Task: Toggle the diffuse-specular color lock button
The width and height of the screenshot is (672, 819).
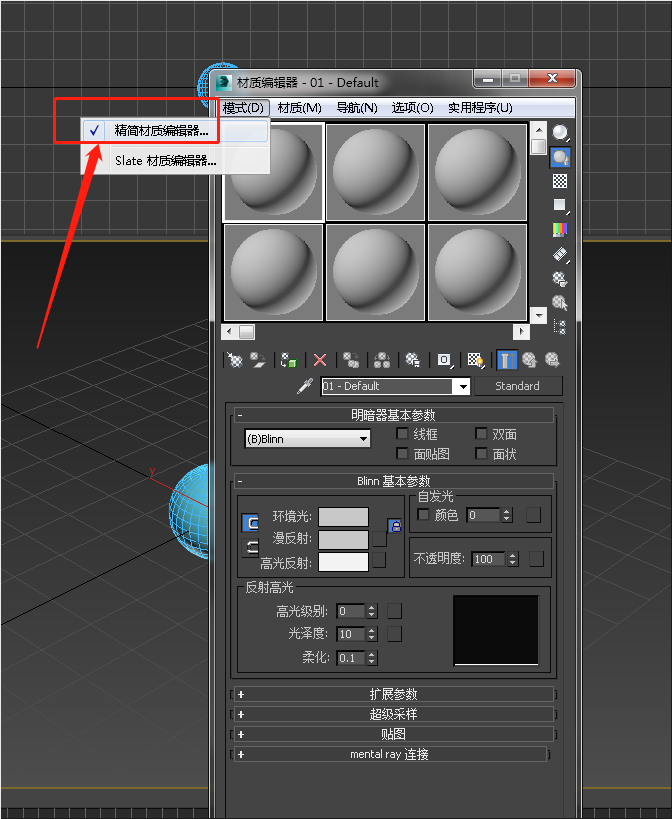Action: (251, 547)
